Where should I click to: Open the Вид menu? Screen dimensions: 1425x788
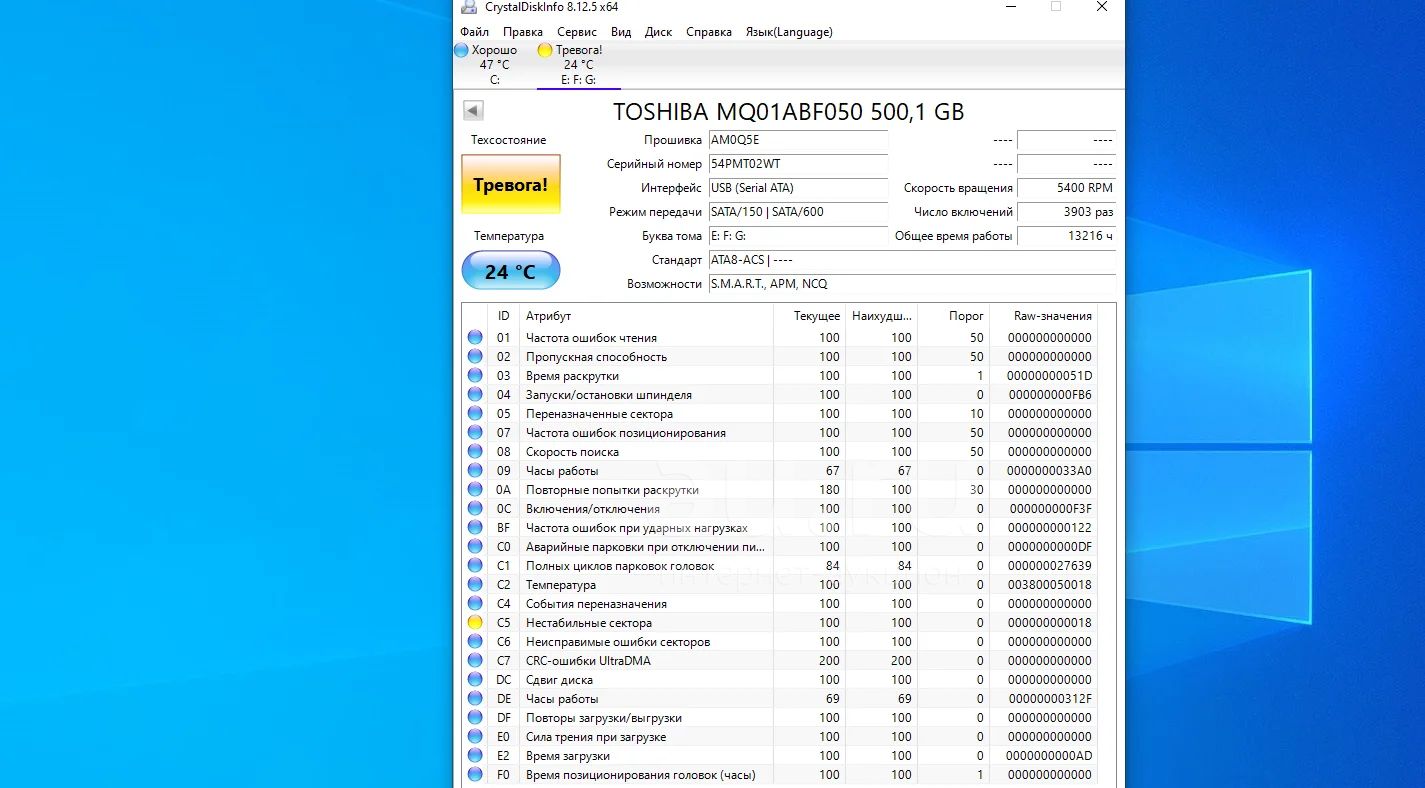[x=620, y=32]
